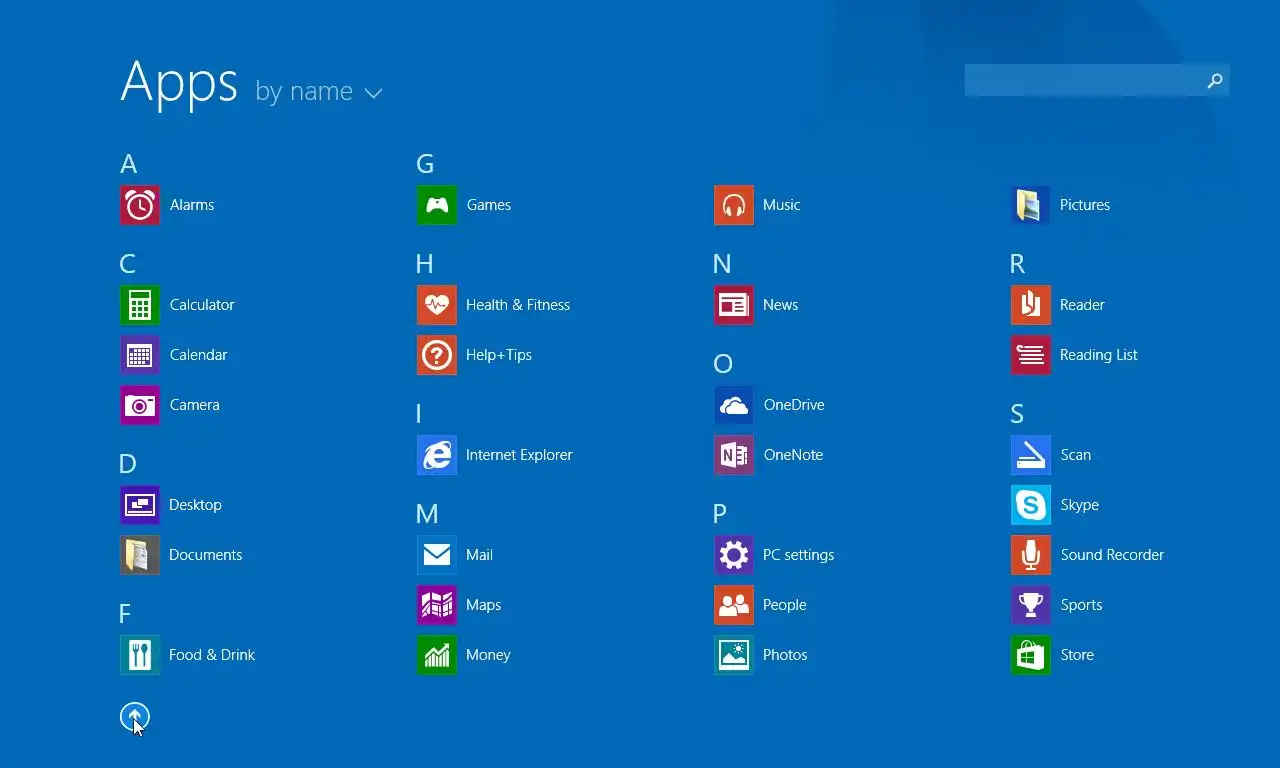Image resolution: width=1280 pixels, height=768 pixels.
Task: Open the Mail app icon
Action: [x=437, y=555]
